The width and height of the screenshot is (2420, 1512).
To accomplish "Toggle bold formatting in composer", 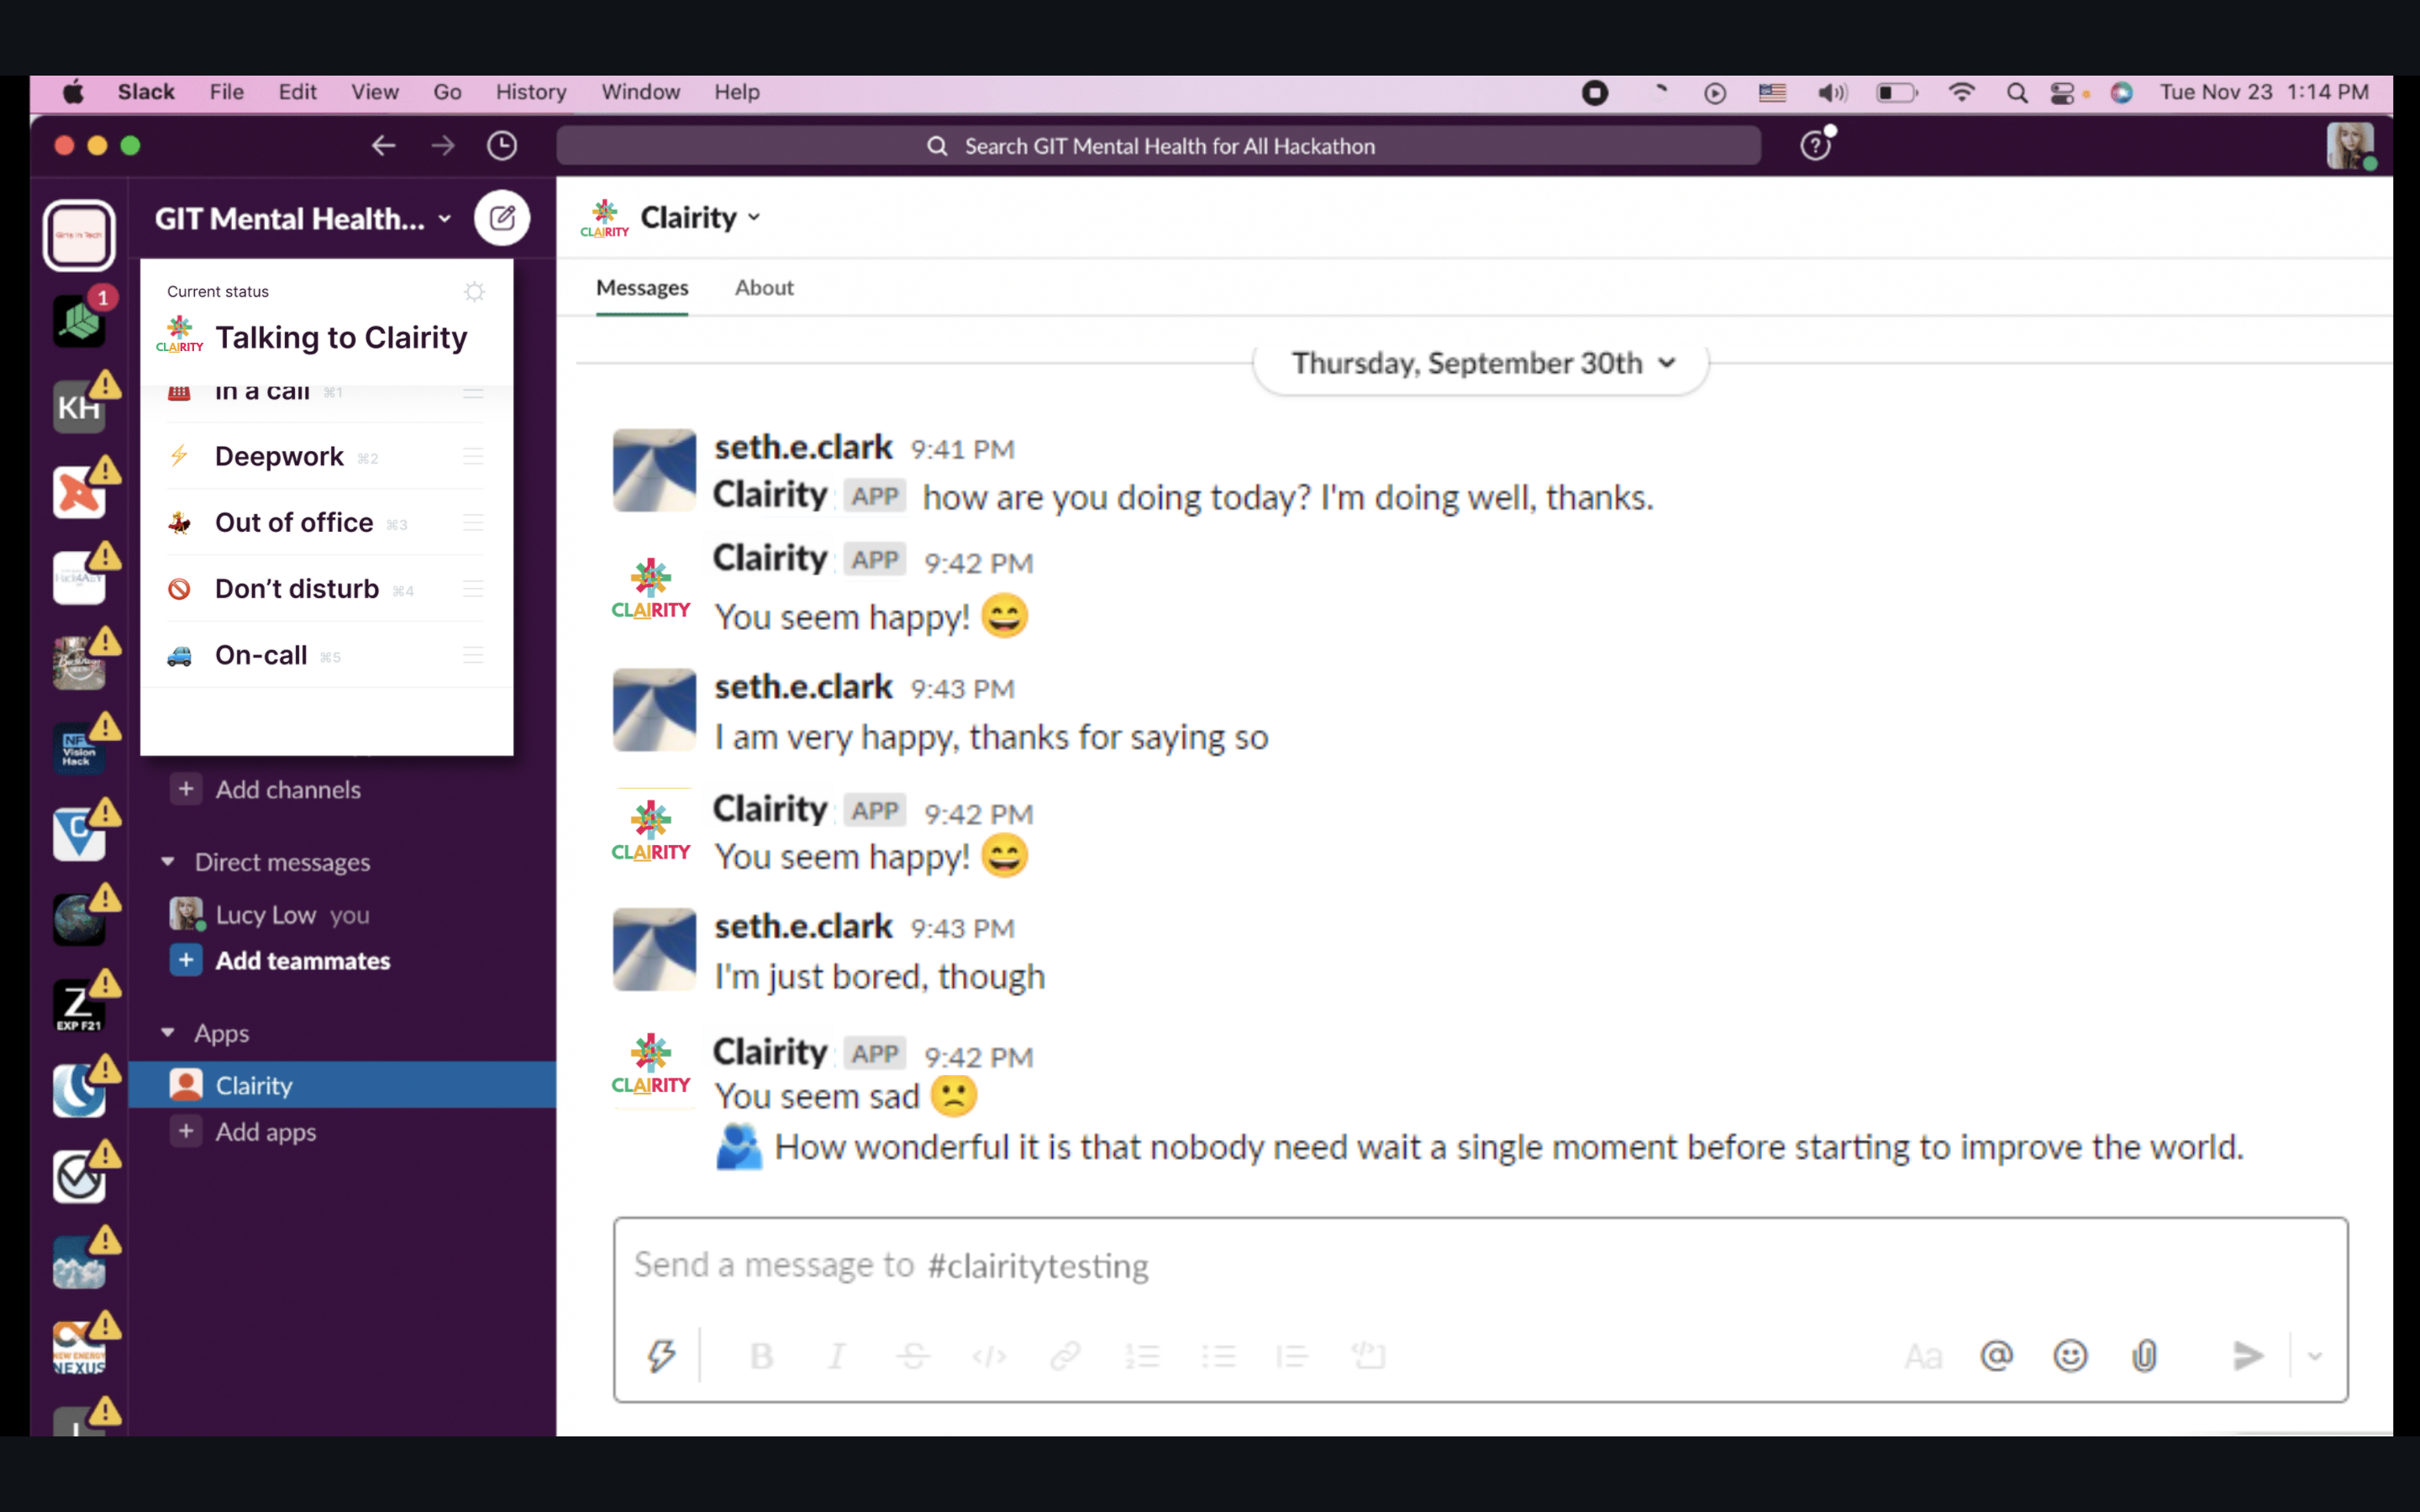I will (x=761, y=1356).
